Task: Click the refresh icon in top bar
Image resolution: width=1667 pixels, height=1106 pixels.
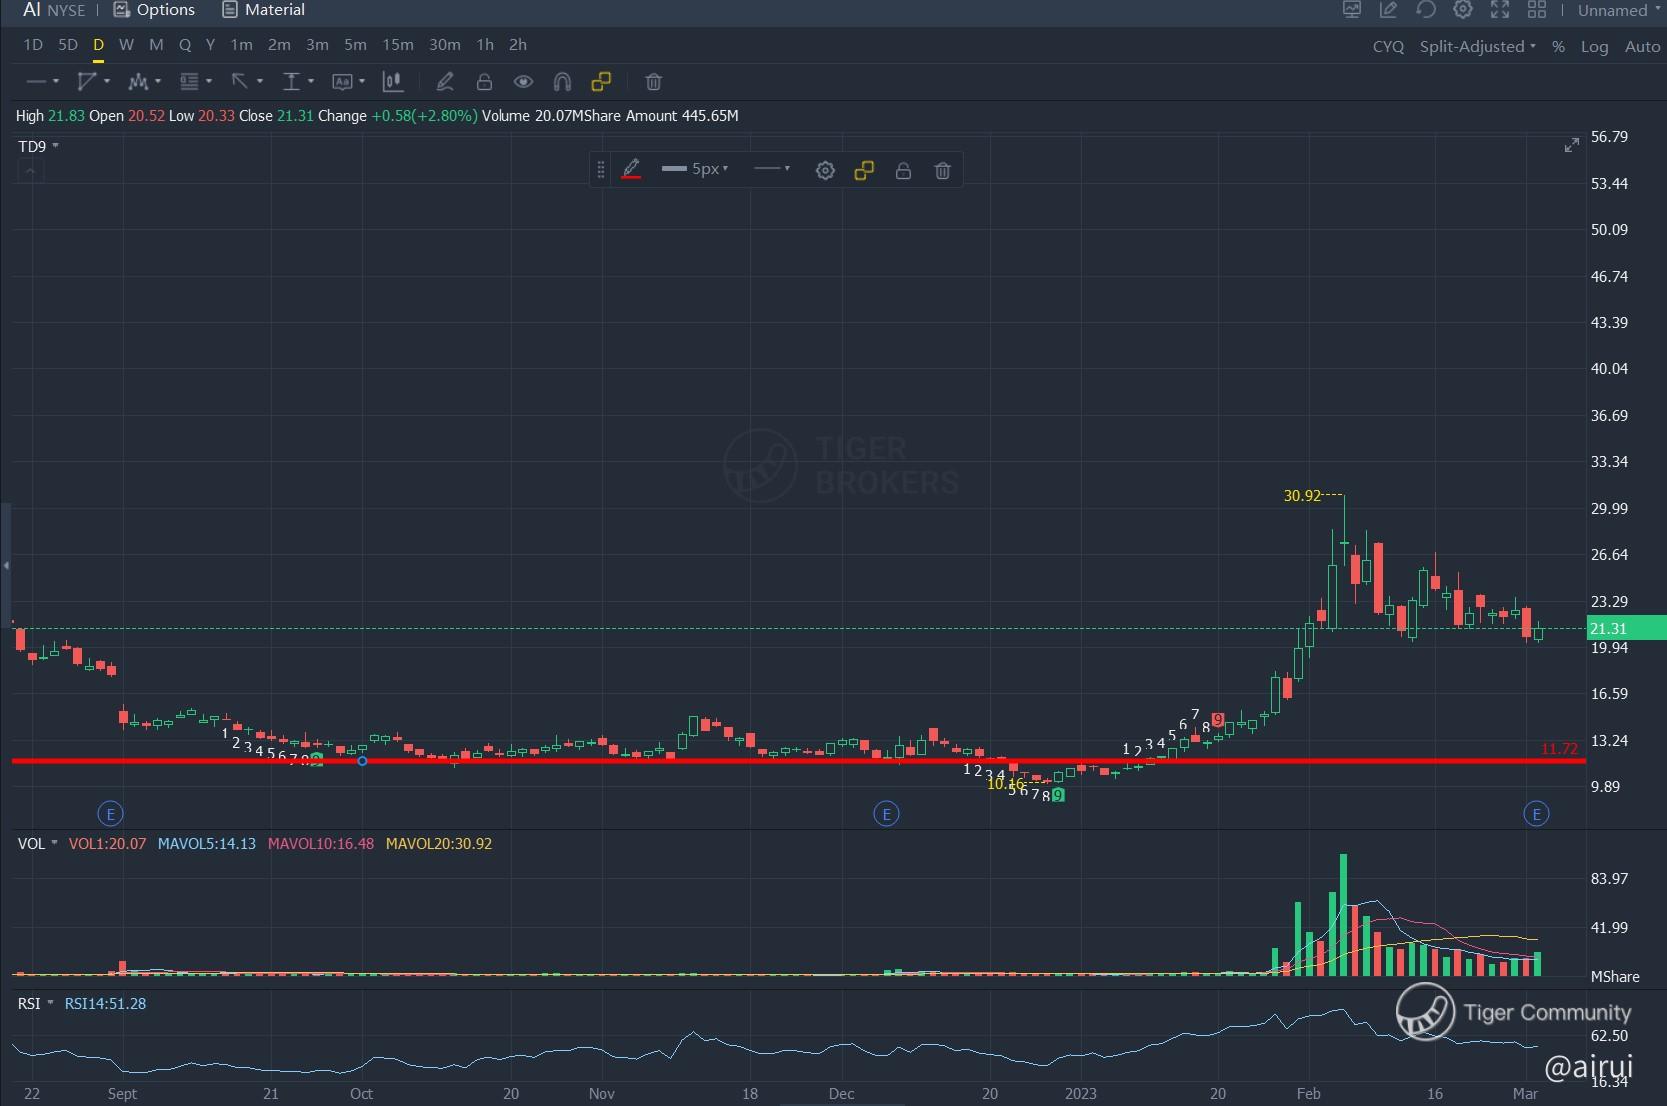Action: tap(1426, 10)
